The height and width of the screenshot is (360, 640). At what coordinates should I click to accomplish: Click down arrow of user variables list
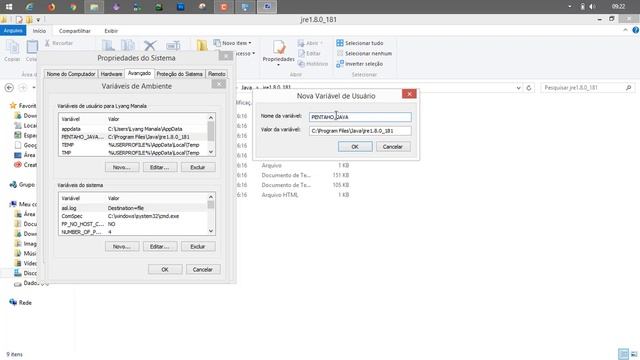(211, 152)
